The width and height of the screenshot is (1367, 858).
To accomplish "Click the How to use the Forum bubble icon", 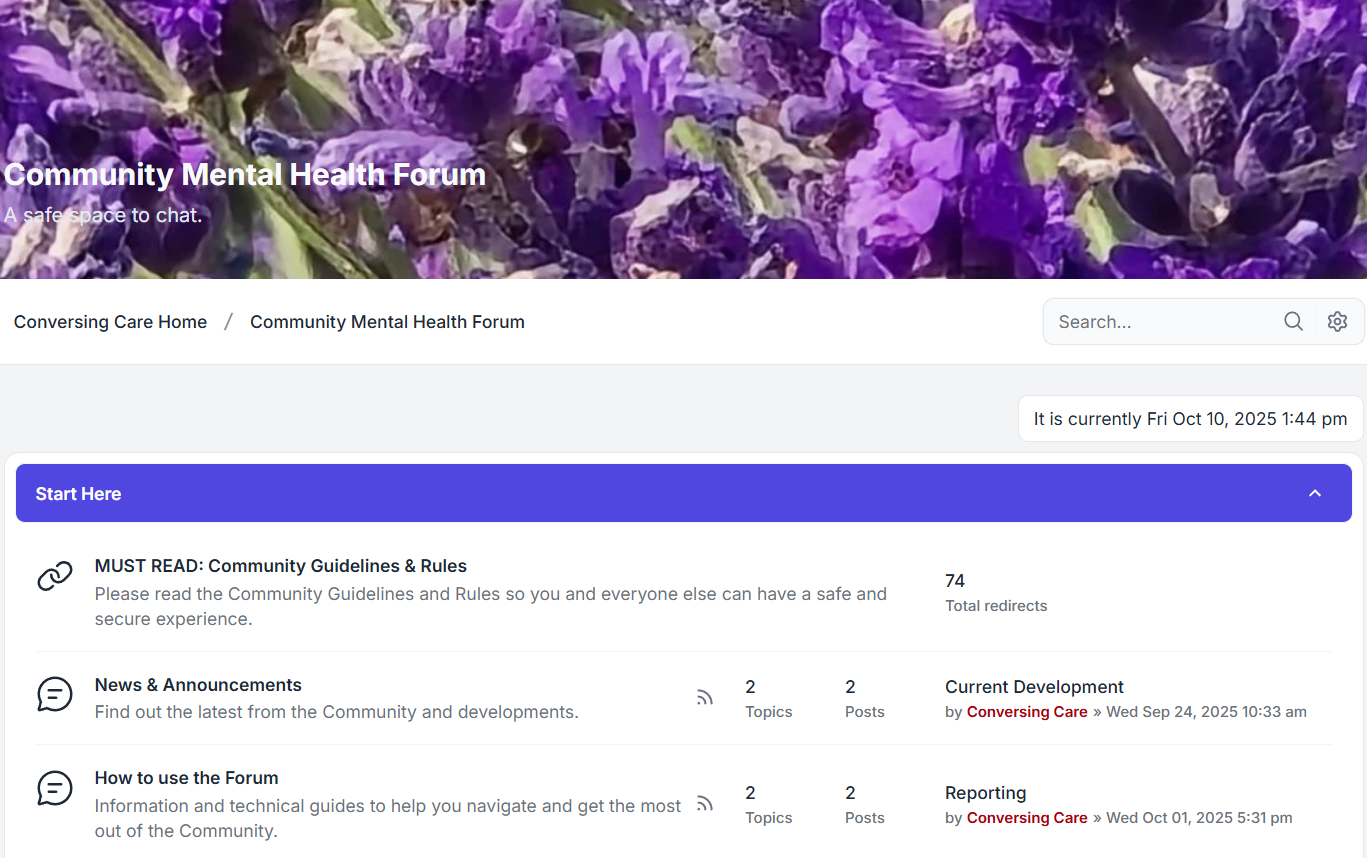I will click(x=55, y=788).
